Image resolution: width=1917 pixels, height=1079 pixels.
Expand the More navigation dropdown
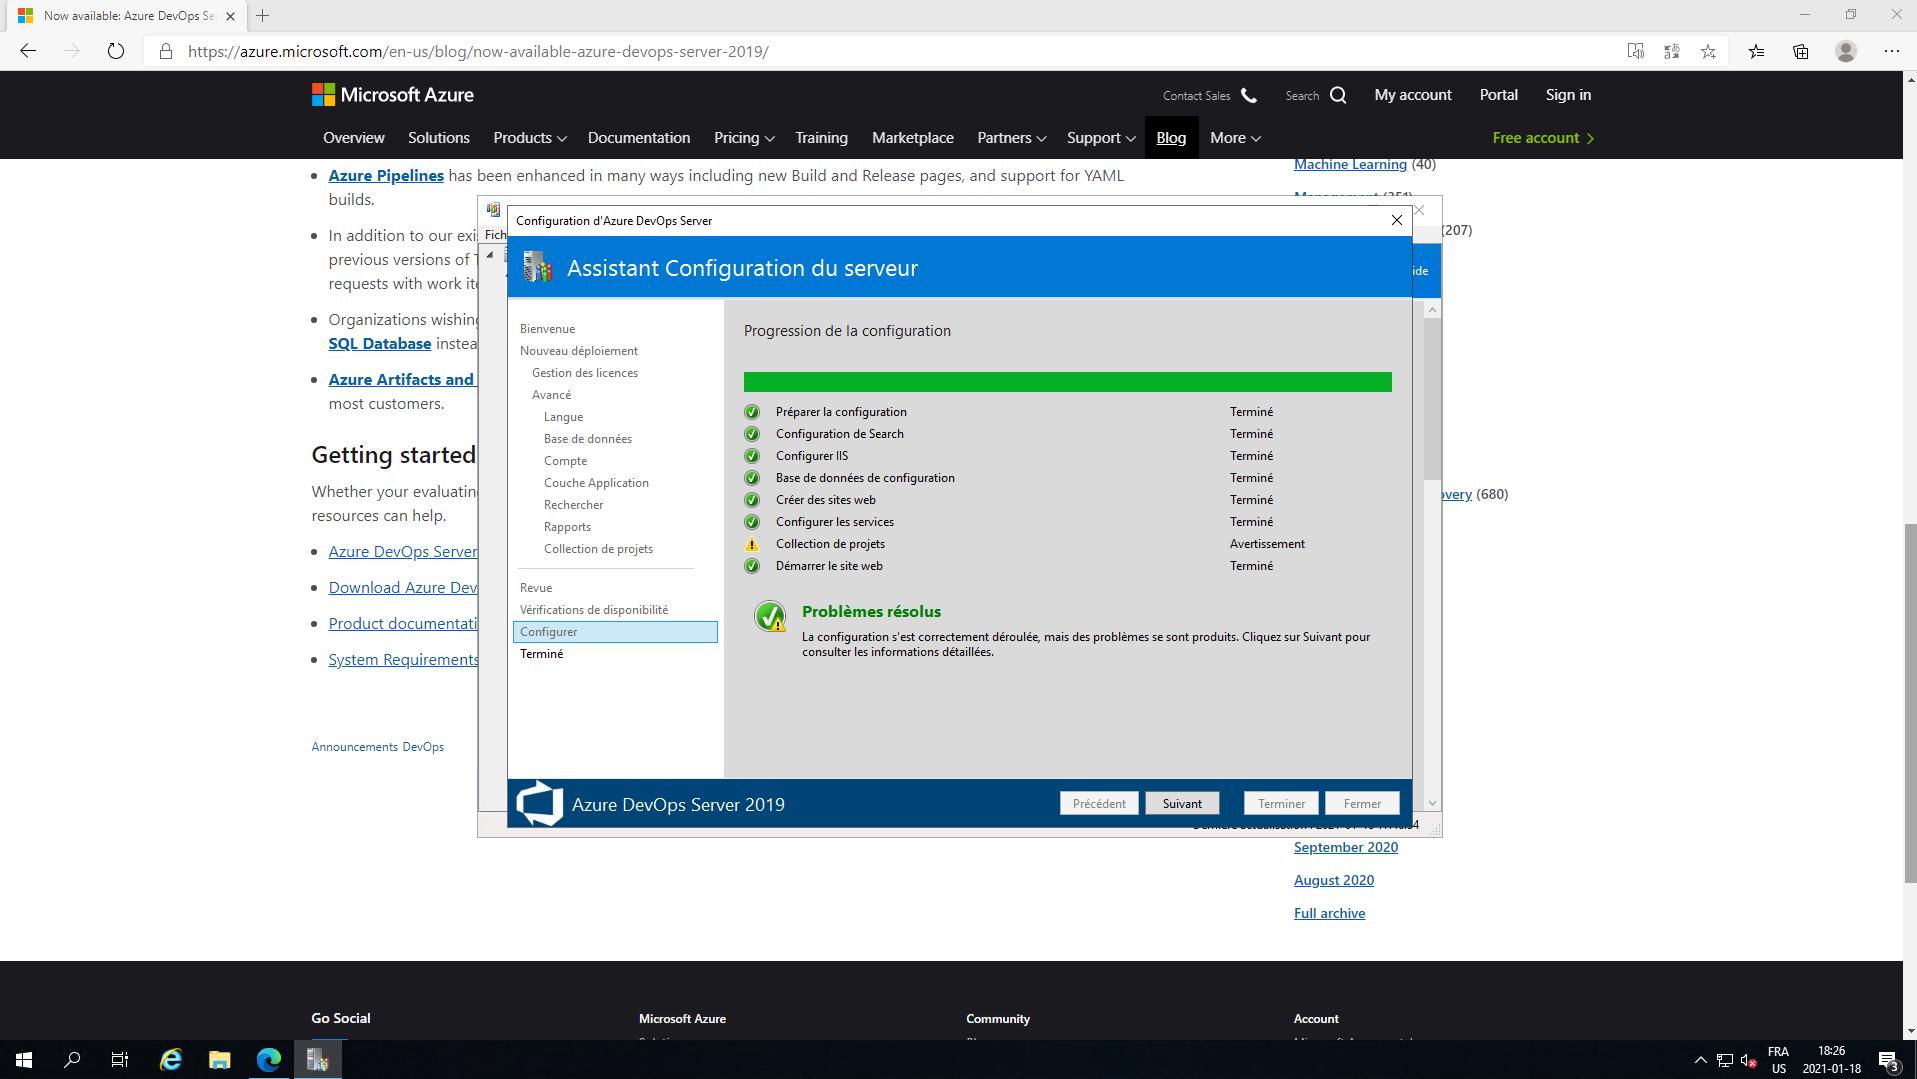tap(1234, 138)
